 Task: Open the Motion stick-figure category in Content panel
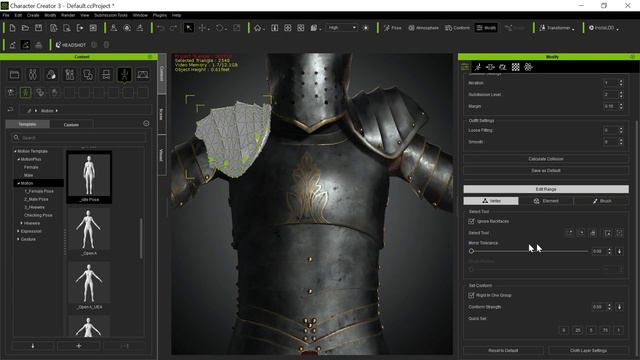tap(124, 74)
